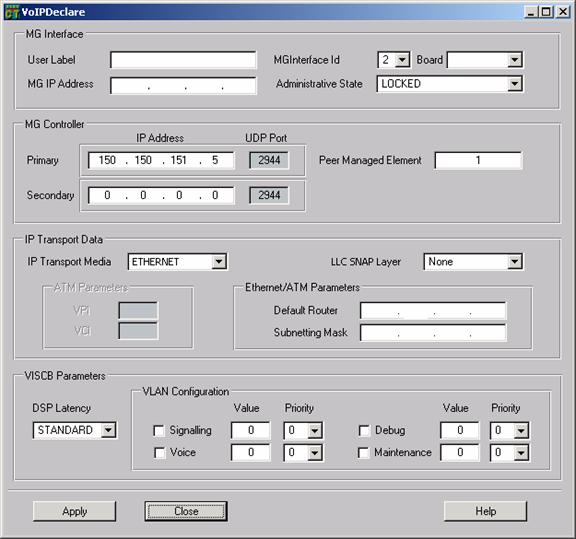The width and height of the screenshot is (576, 539).
Task: Open the Help button
Action: pyautogui.click(x=485, y=511)
